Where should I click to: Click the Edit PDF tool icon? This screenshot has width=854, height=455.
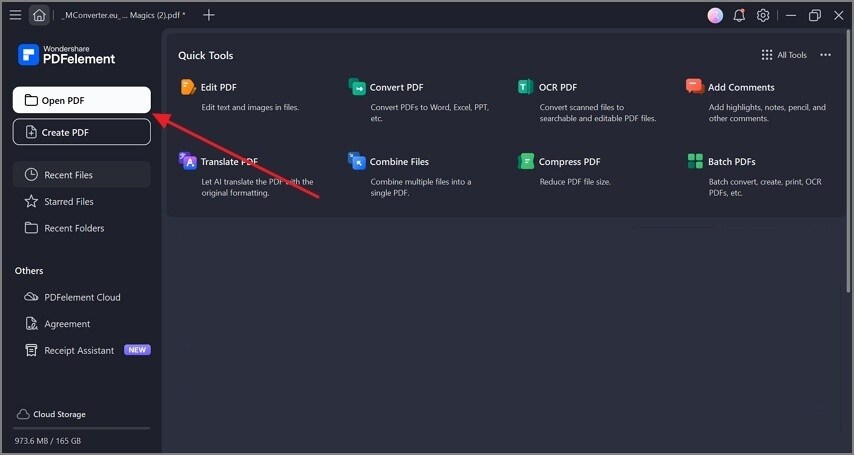pos(188,87)
